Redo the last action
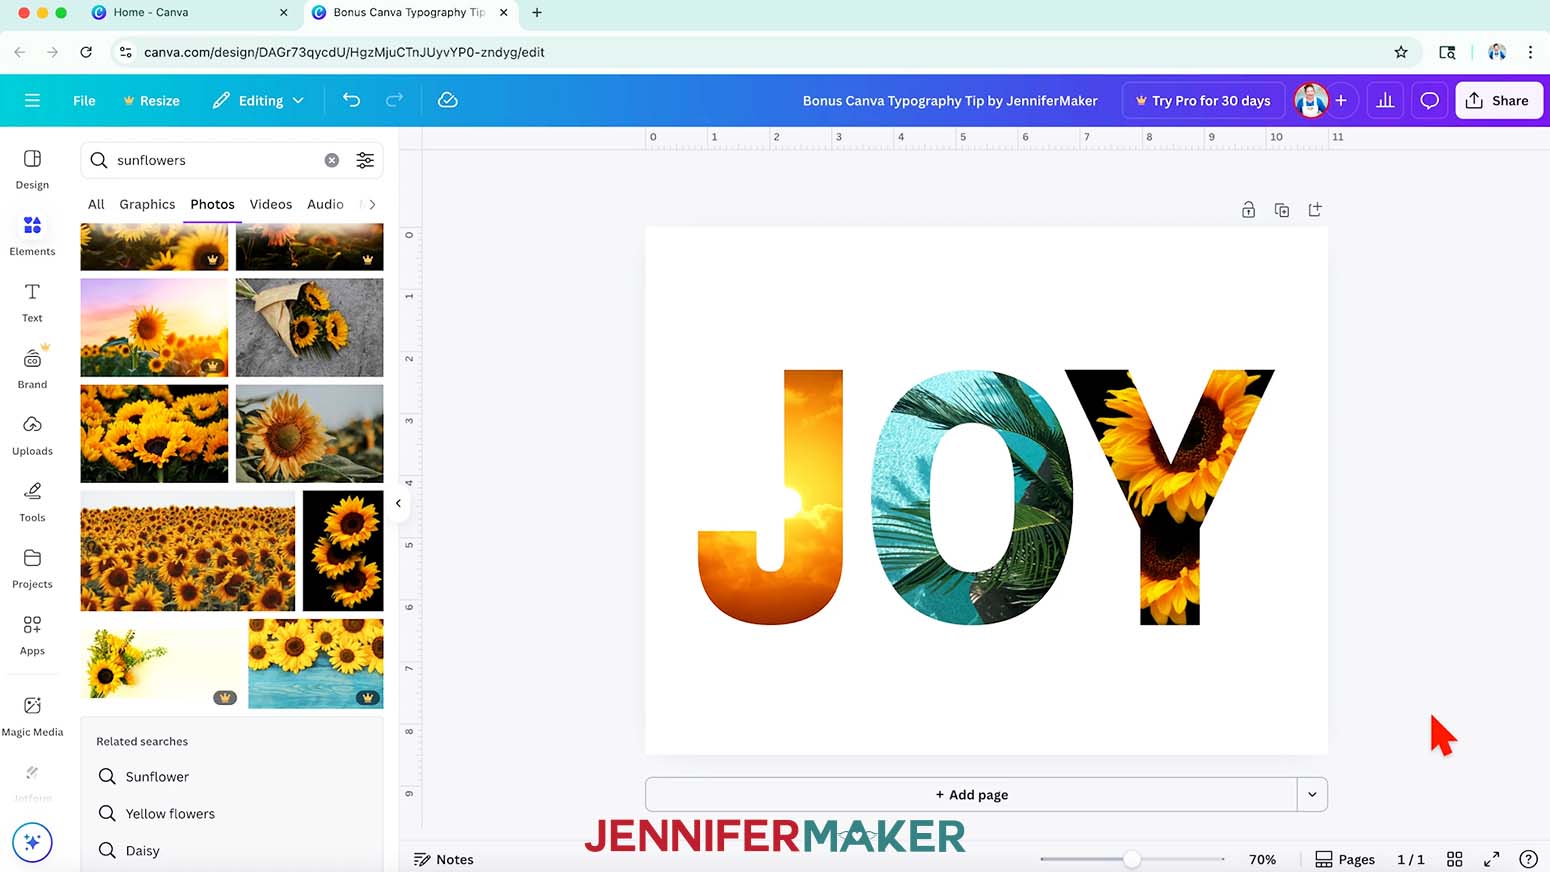The image size is (1550, 872). (394, 100)
